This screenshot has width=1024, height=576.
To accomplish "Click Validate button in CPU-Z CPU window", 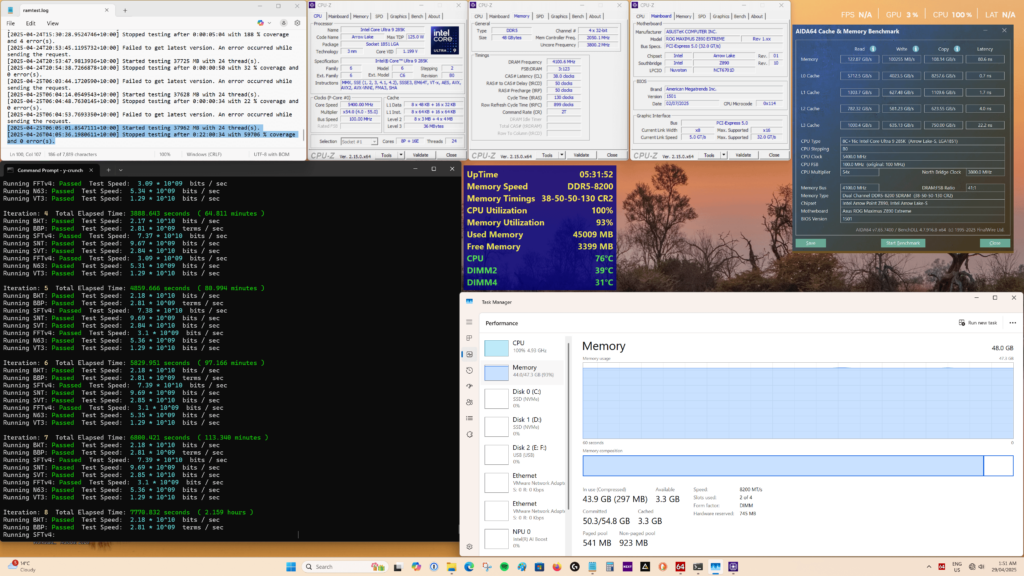I will (x=421, y=155).
